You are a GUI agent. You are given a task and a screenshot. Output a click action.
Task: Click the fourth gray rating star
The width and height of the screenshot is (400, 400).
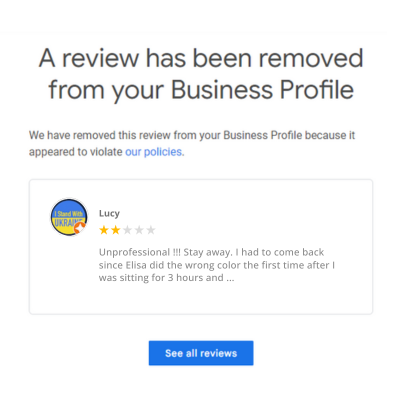(139, 230)
